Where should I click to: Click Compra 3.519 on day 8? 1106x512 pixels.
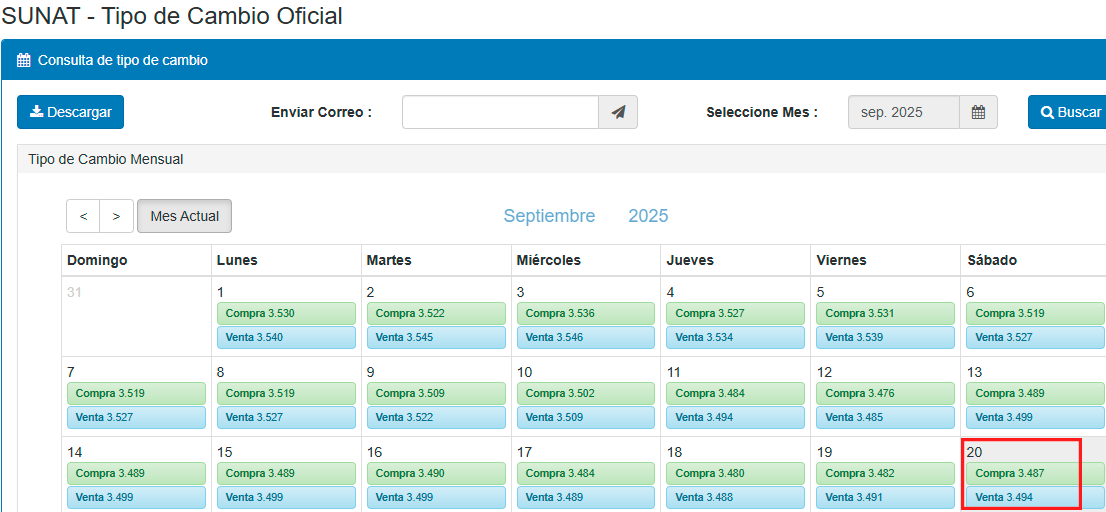coord(286,394)
